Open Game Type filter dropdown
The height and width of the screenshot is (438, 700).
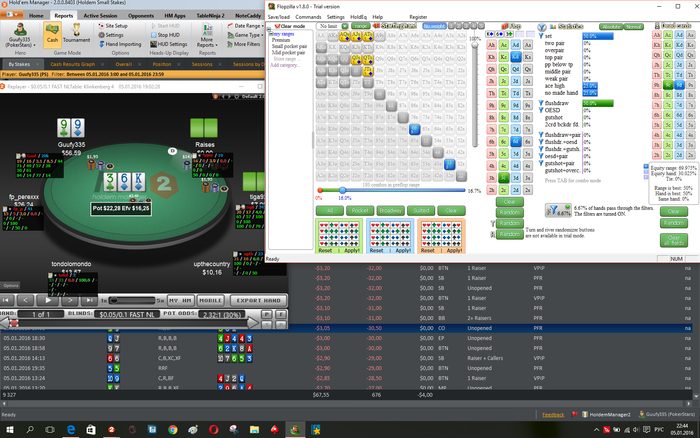point(244,35)
